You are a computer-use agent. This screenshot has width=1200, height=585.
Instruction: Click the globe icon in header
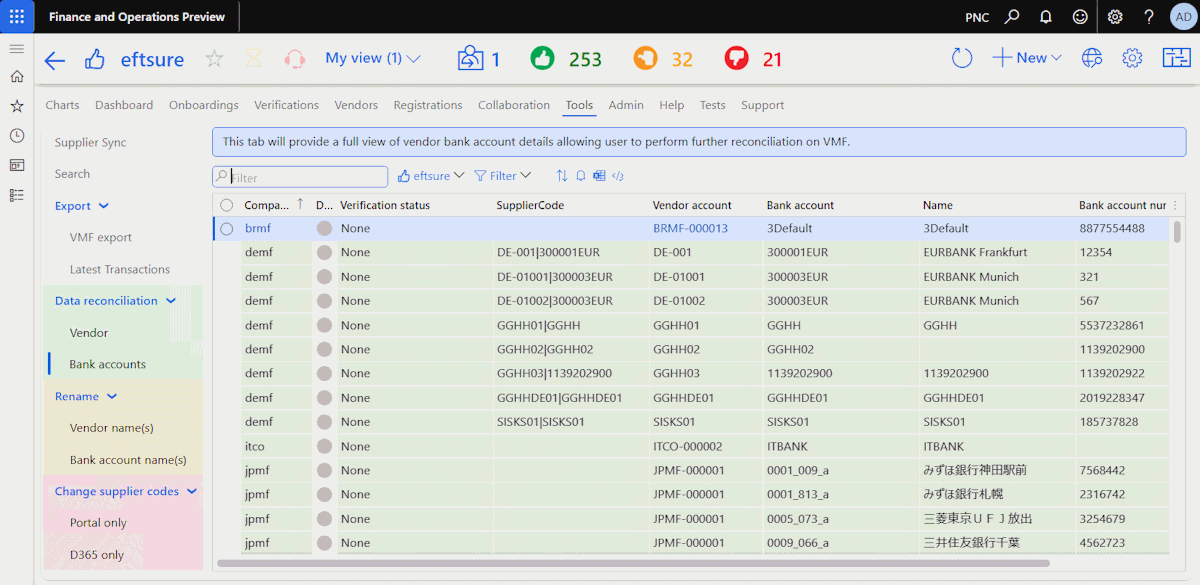[1092, 58]
